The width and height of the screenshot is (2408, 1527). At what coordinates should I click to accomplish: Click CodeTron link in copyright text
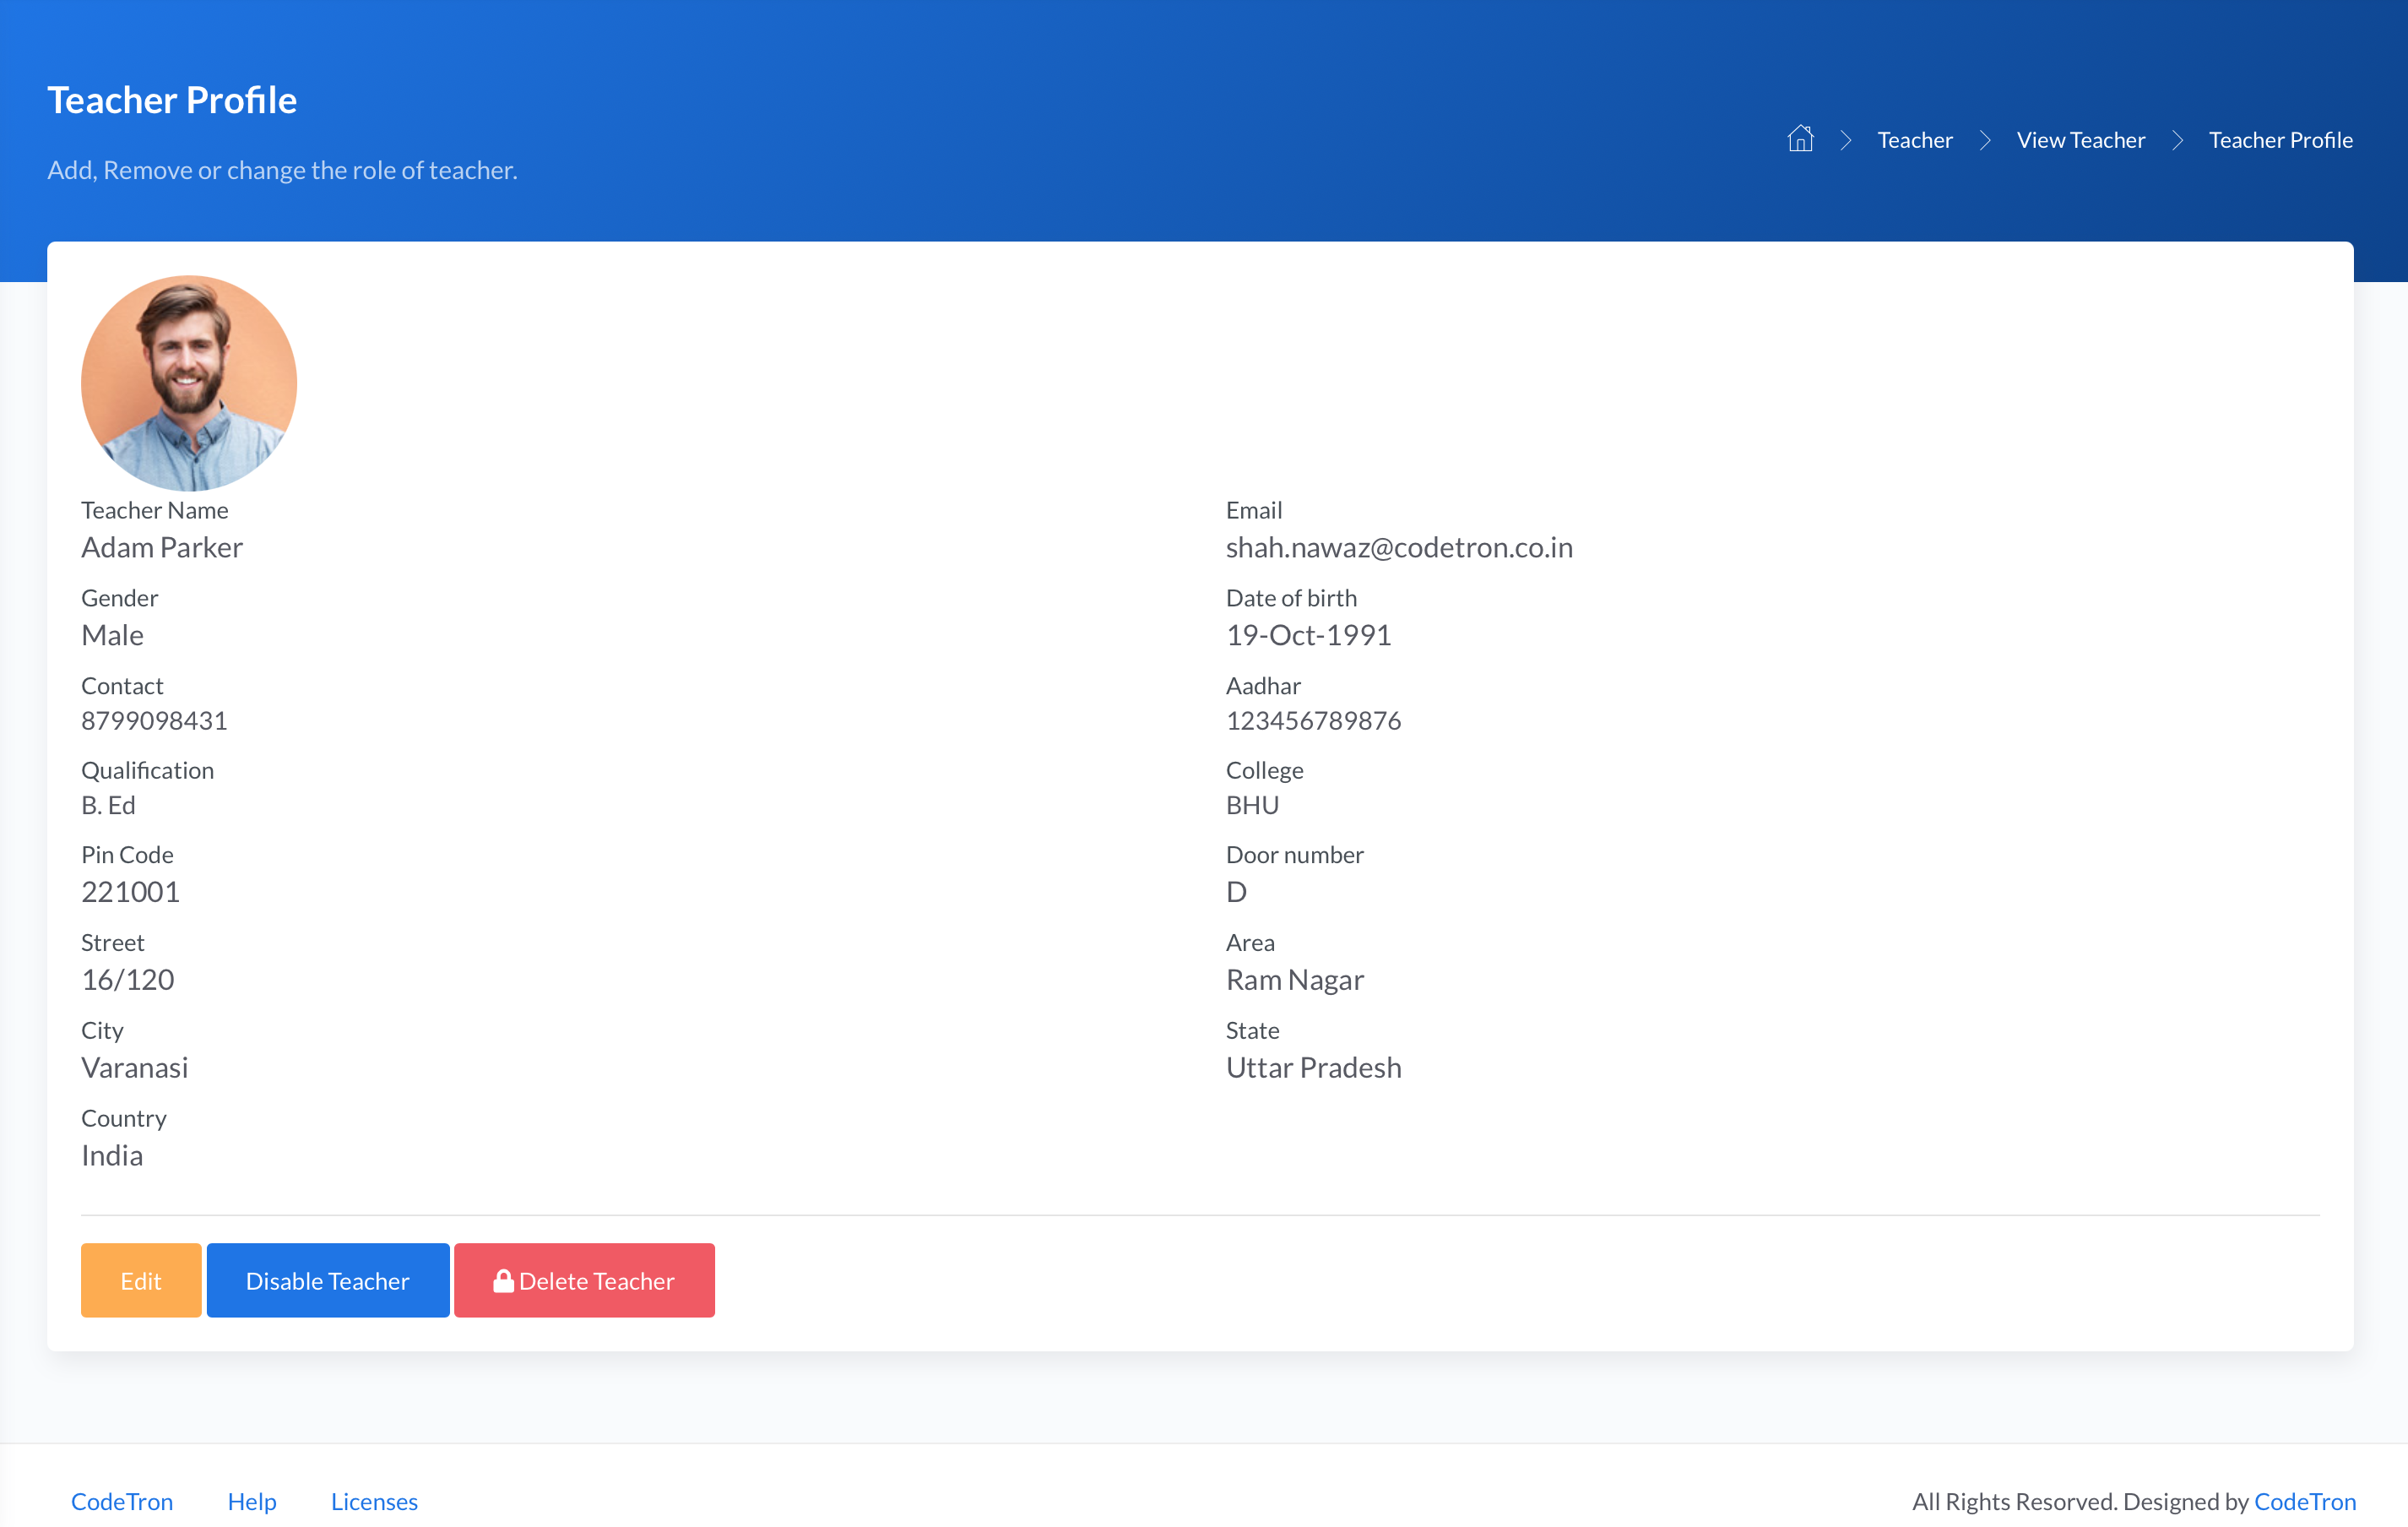pyautogui.click(x=2304, y=1501)
